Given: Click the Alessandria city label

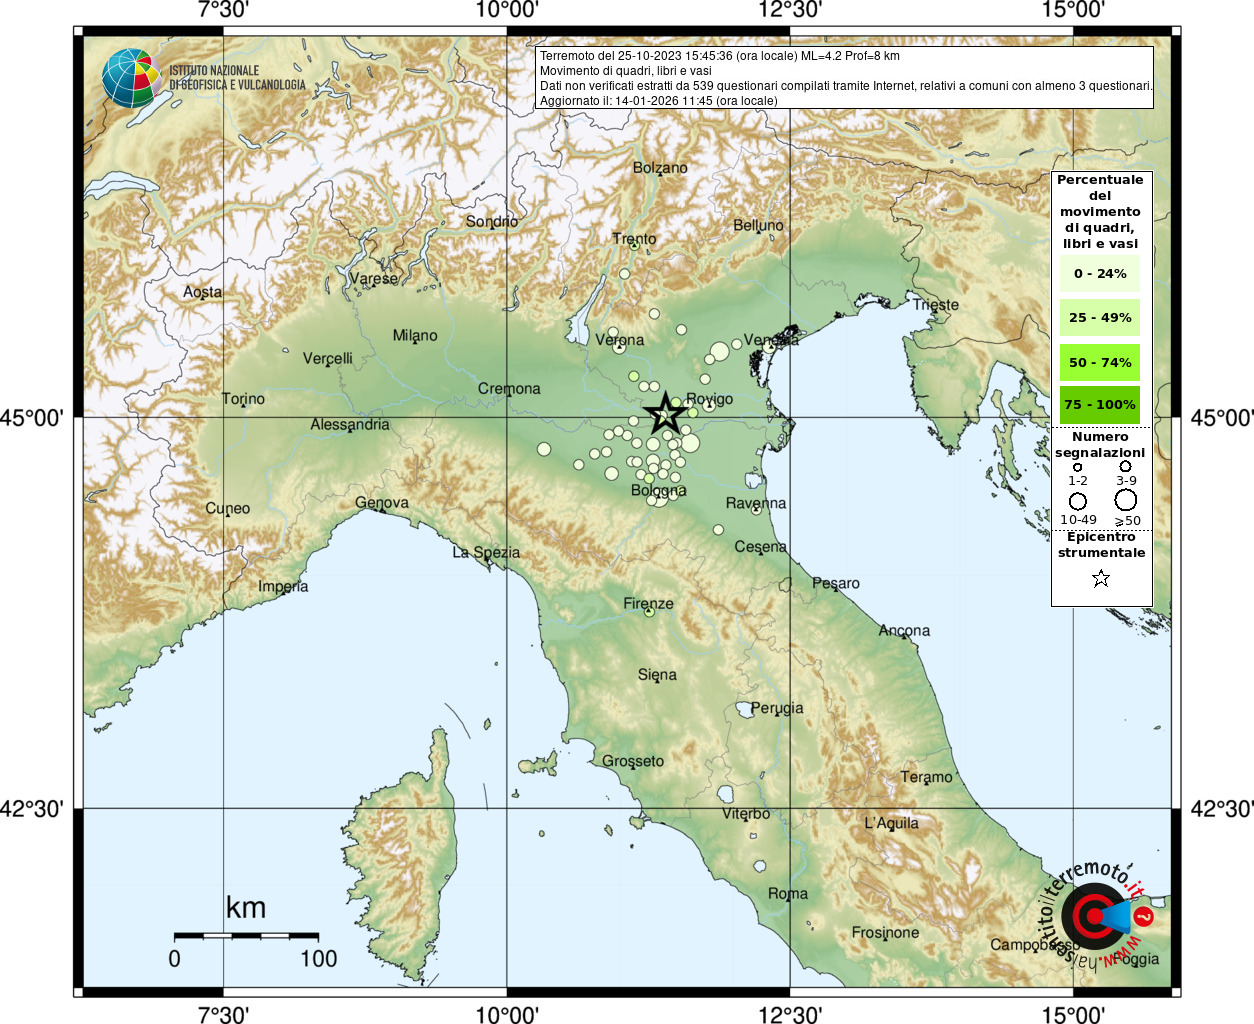Looking at the screenshot, I should point(350,424).
